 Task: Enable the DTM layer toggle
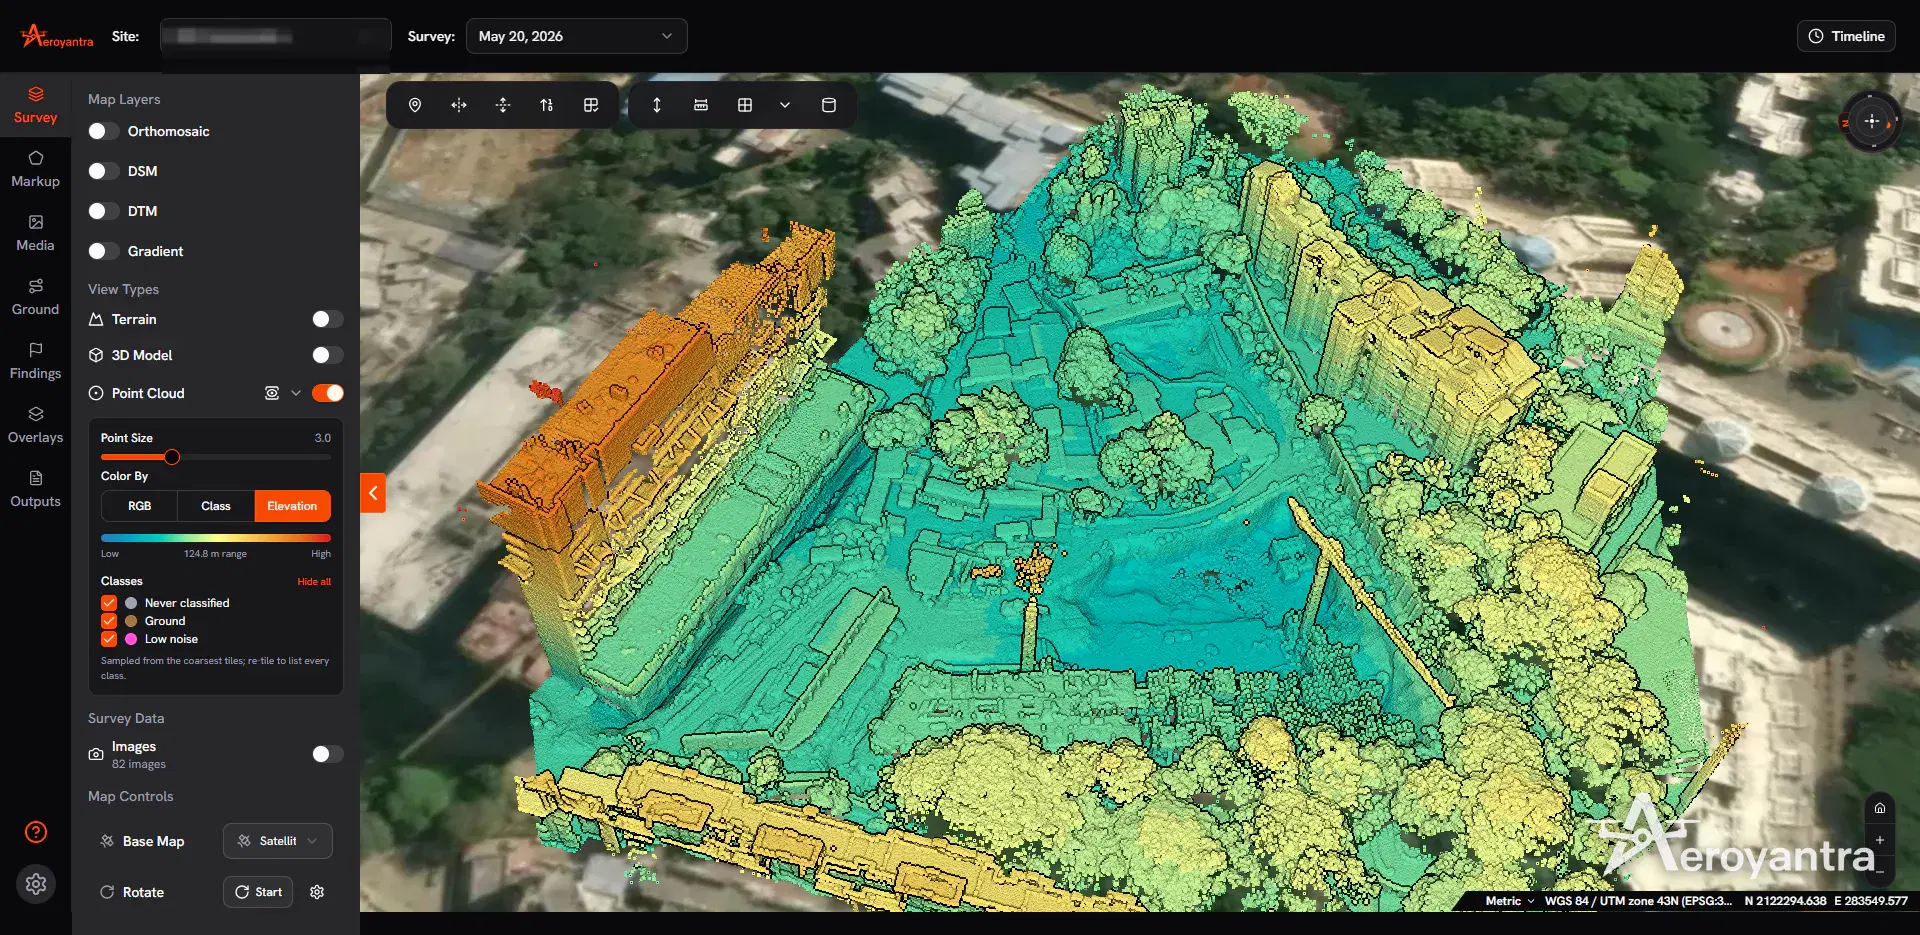103,211
